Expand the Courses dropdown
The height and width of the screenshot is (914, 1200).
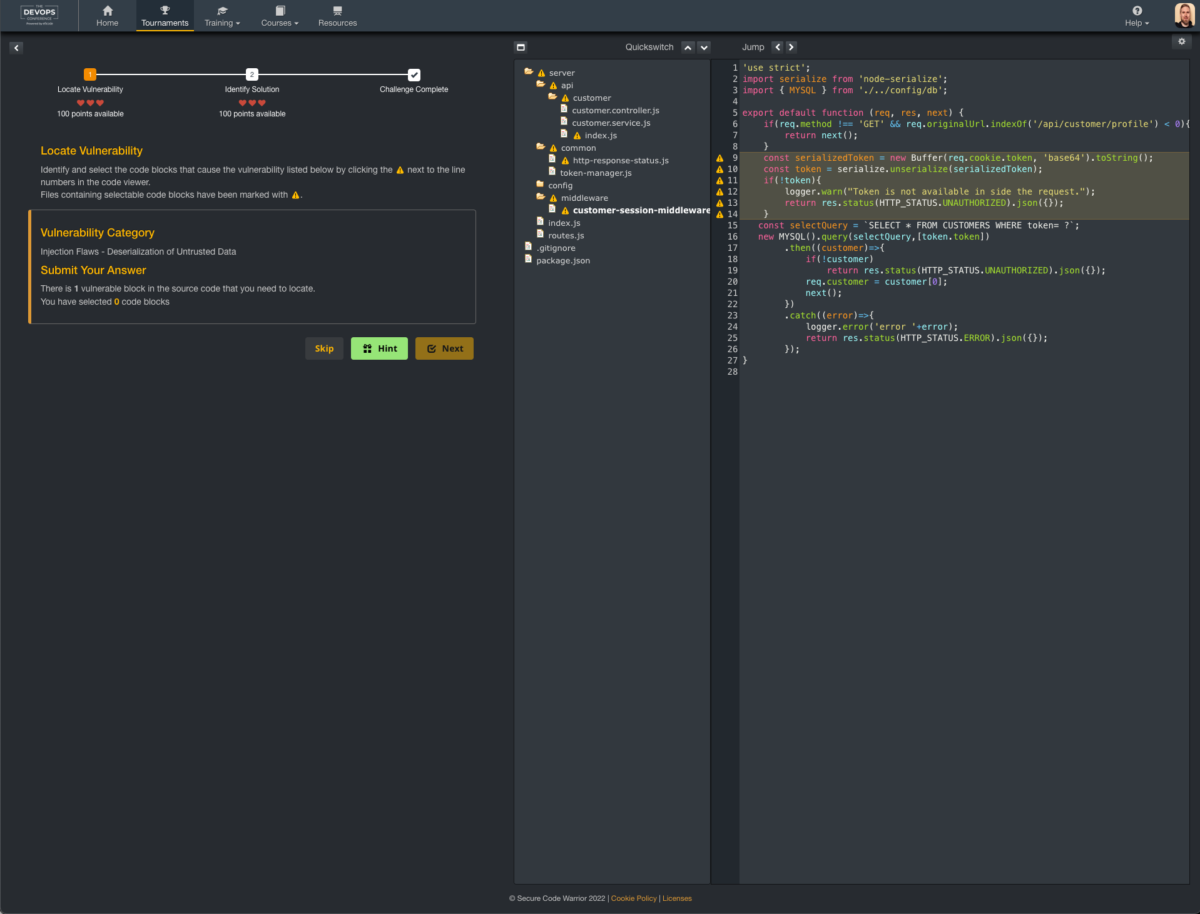click(279, 16)
